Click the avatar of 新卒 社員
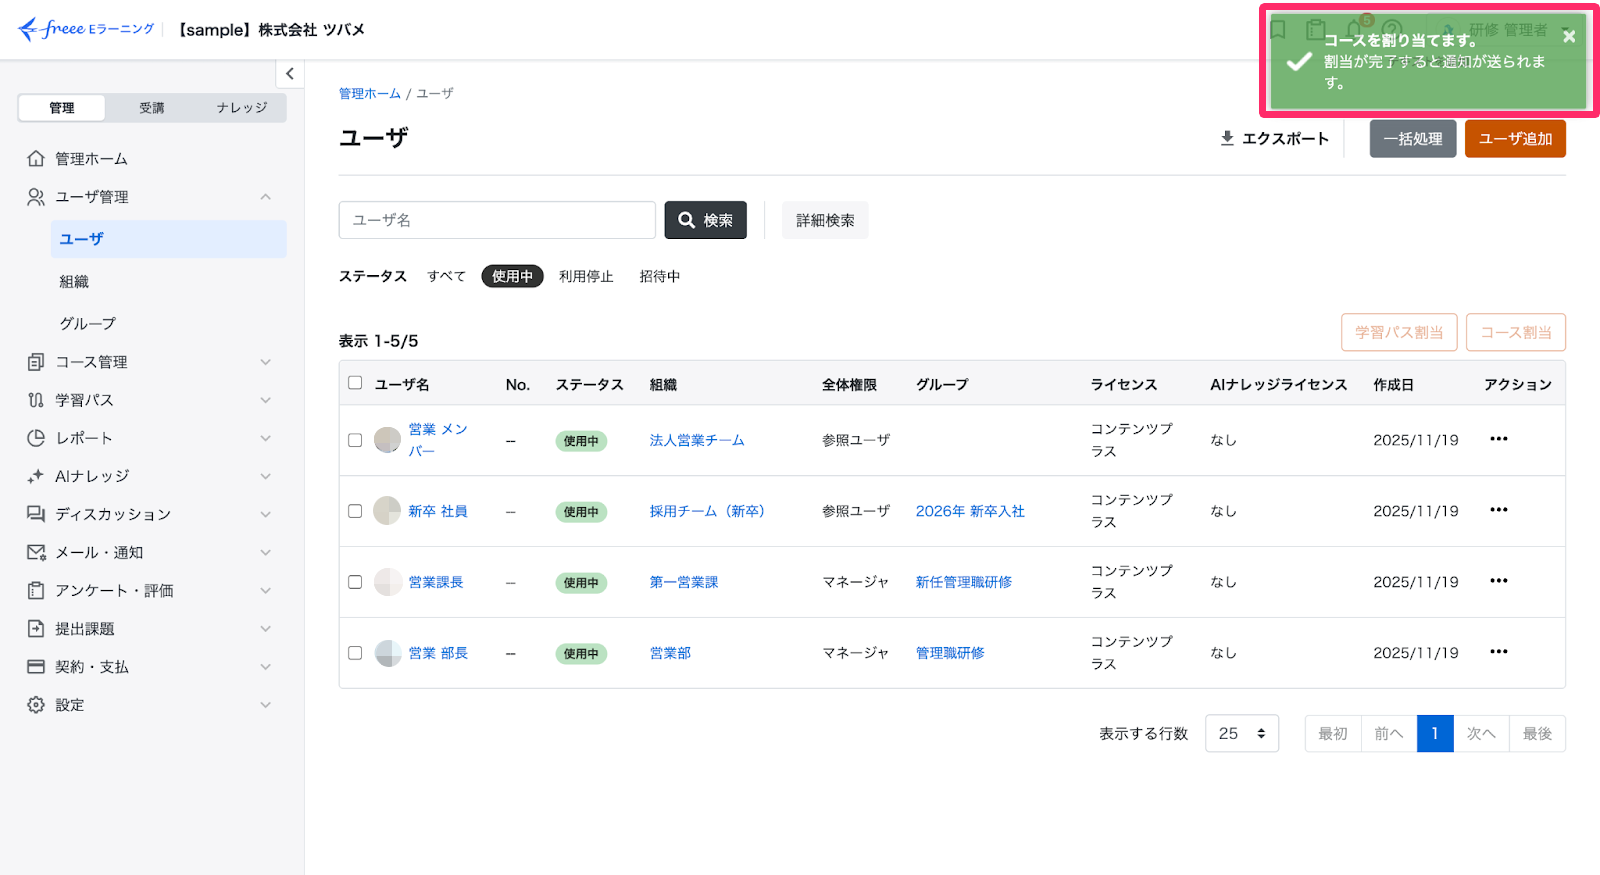1600x875 pixels. pos(387,511)
